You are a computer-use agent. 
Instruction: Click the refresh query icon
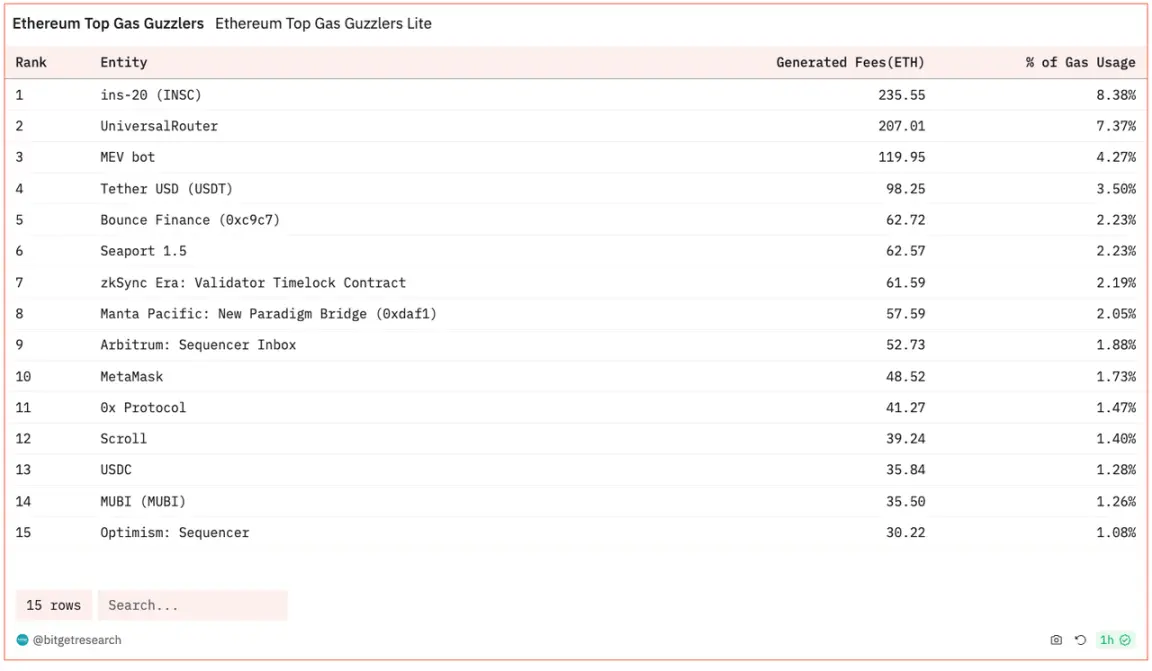coord(1080,640)
